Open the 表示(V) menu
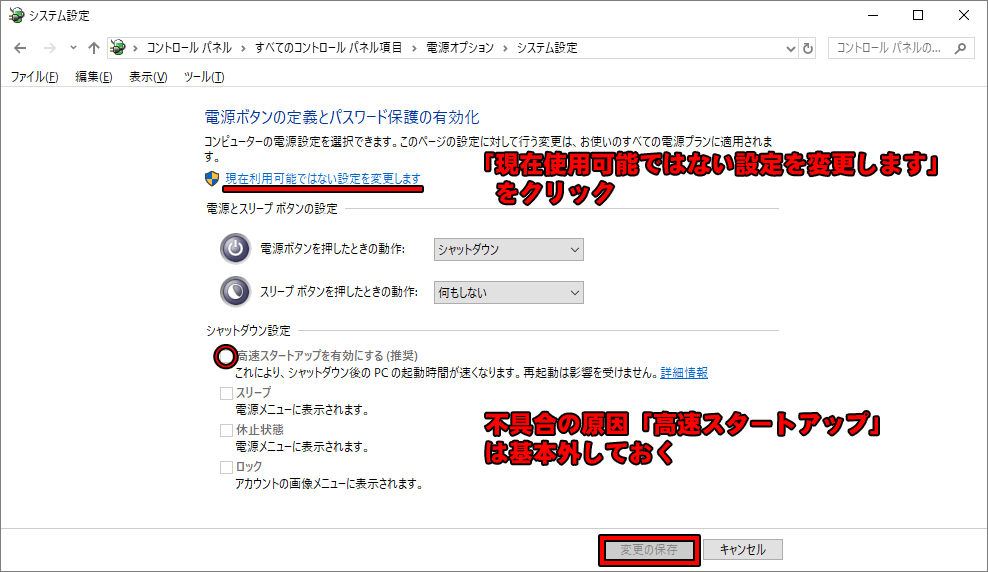Screen dimensions: 988x572 tap(148, 77)
